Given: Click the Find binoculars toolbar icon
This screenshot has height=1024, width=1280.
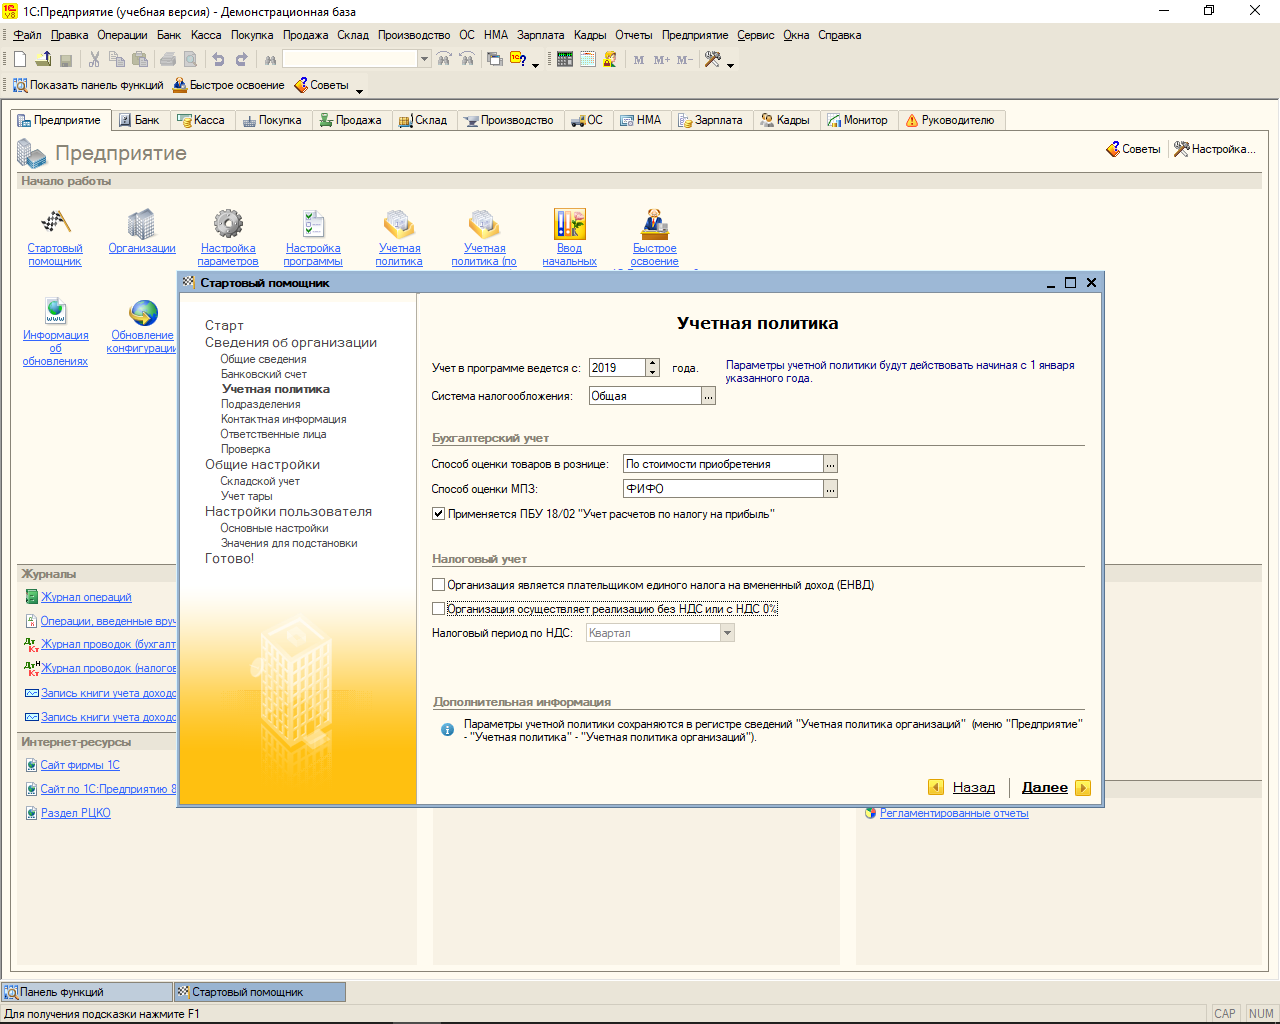Looking at the screenshot, I should [x=270, y=60].
